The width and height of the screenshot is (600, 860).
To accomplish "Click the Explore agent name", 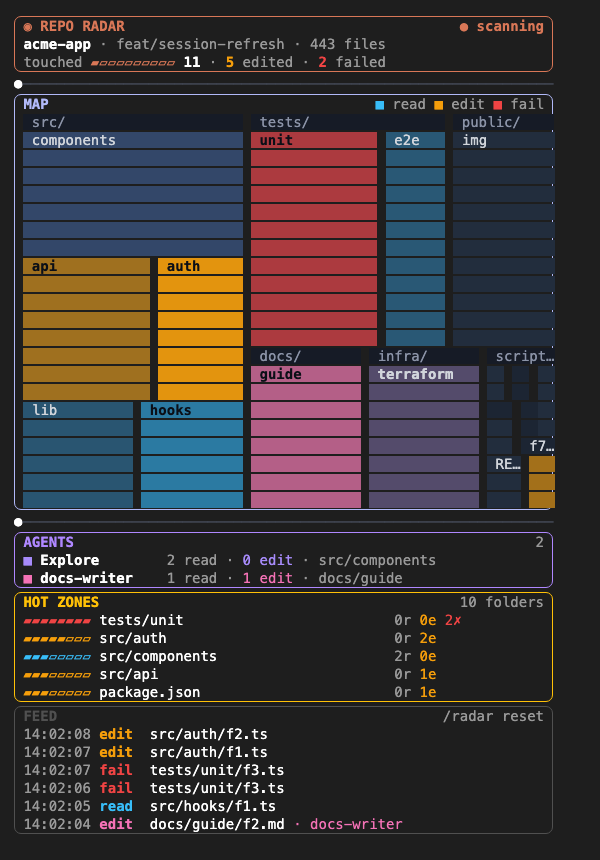I will tap(70, 561).
